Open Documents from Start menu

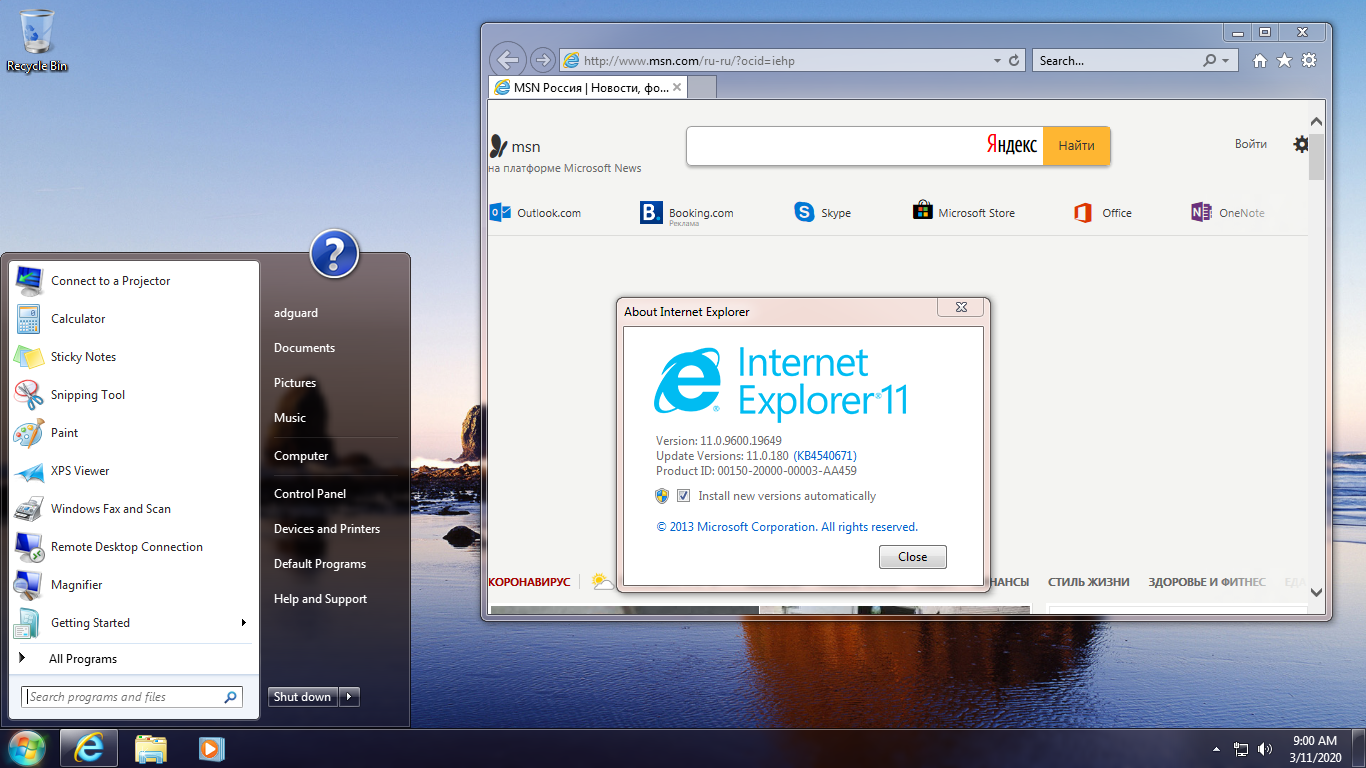[x=304, y=348]
